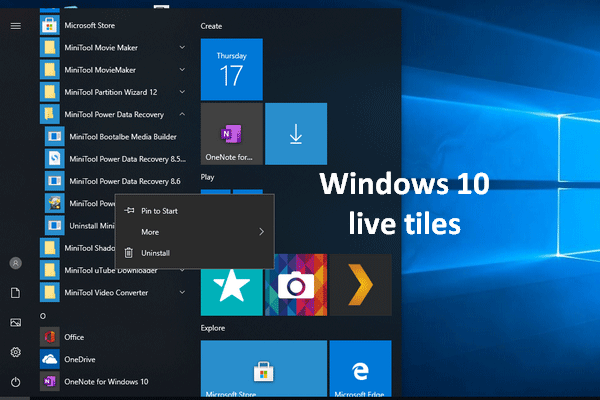Click MiniTool Power Data Recovery 8.6 icon
600x400 pixels.
55,181
